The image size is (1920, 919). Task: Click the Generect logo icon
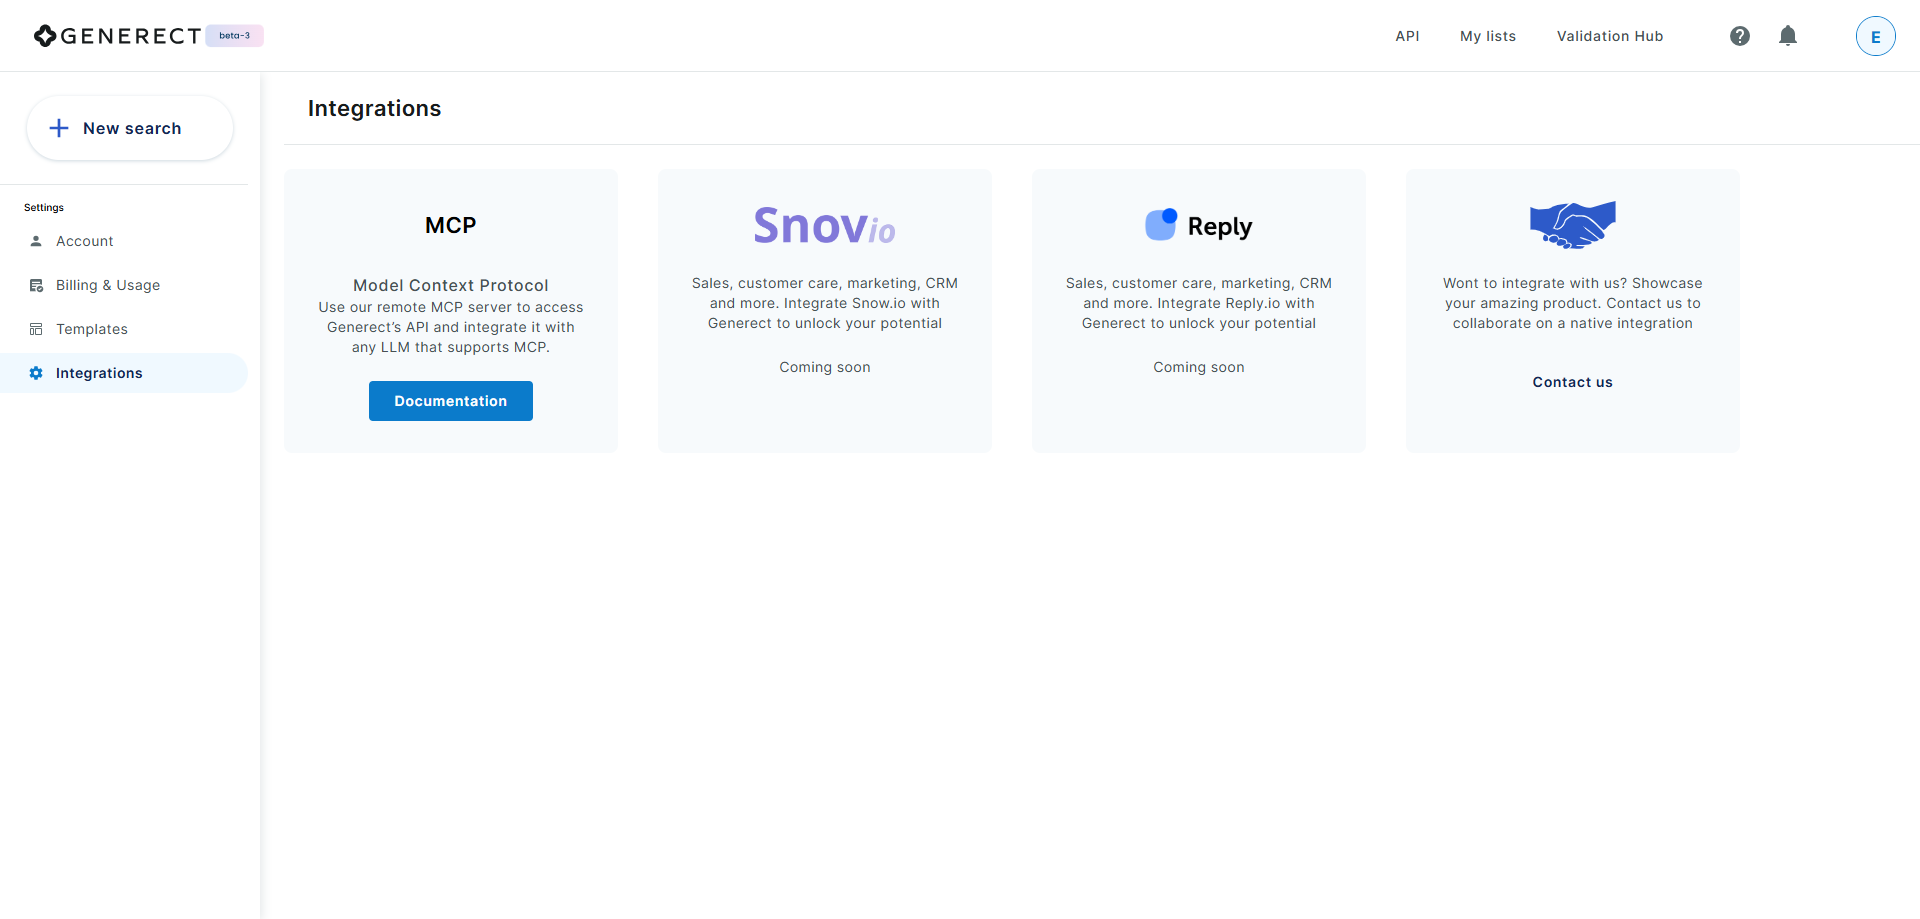click(x=45, y=36)
